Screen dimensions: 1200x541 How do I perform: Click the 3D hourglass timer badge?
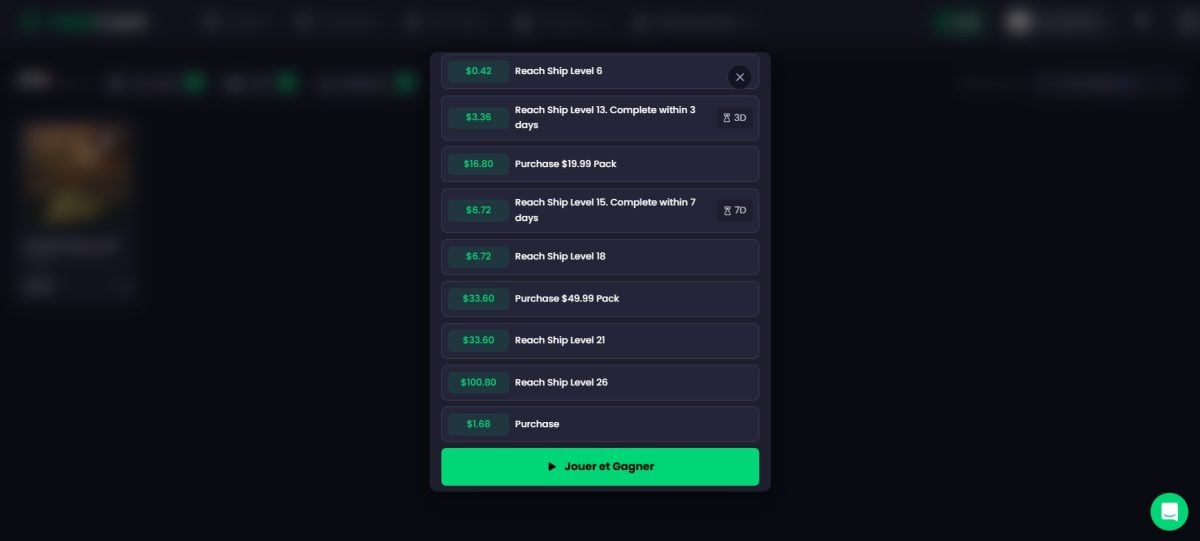click(x=735, y=118)
